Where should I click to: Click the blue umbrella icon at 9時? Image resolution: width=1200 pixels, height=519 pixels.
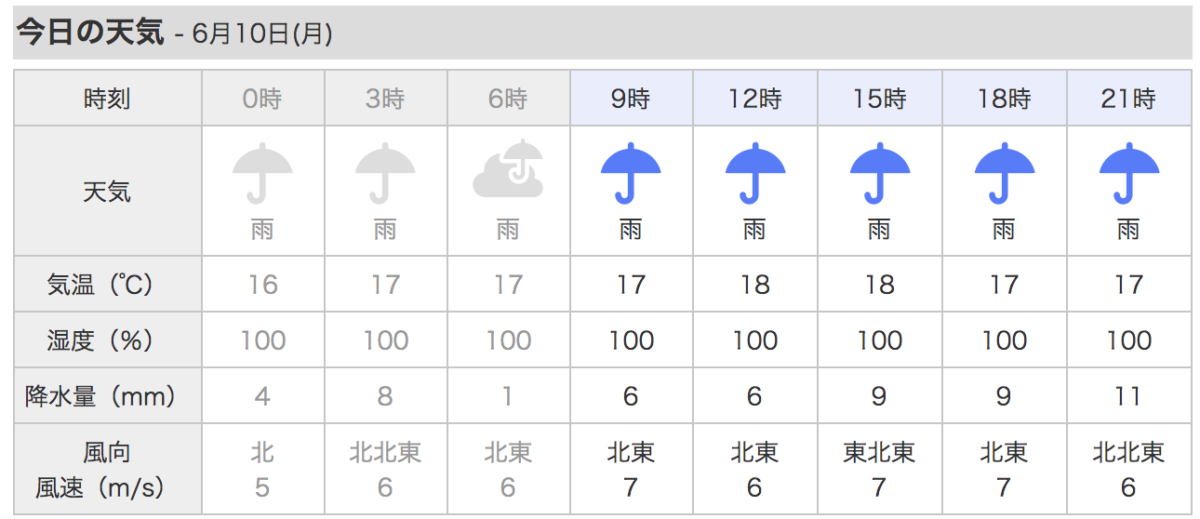pos(631,173)
